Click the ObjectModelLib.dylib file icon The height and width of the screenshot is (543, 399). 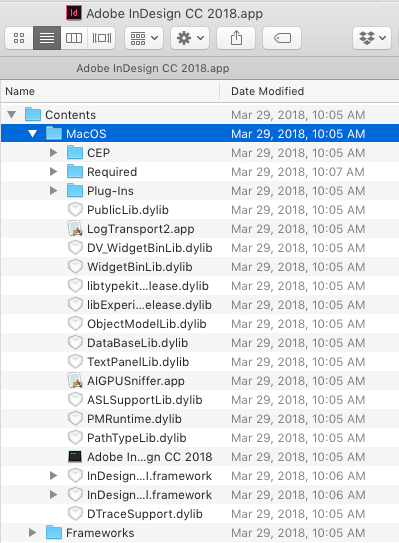75,323
